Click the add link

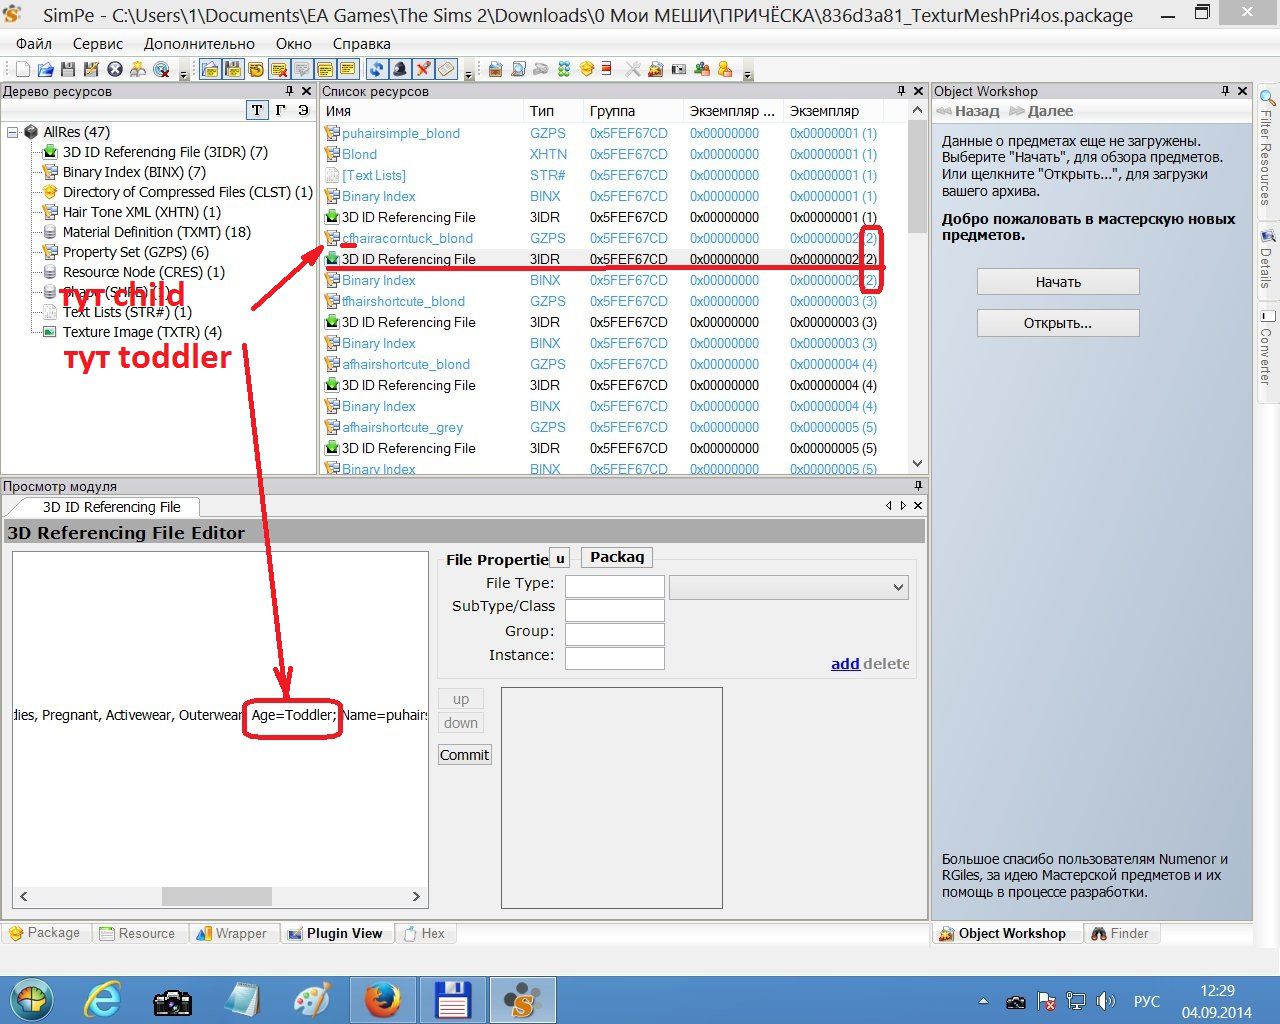[845, 663]
